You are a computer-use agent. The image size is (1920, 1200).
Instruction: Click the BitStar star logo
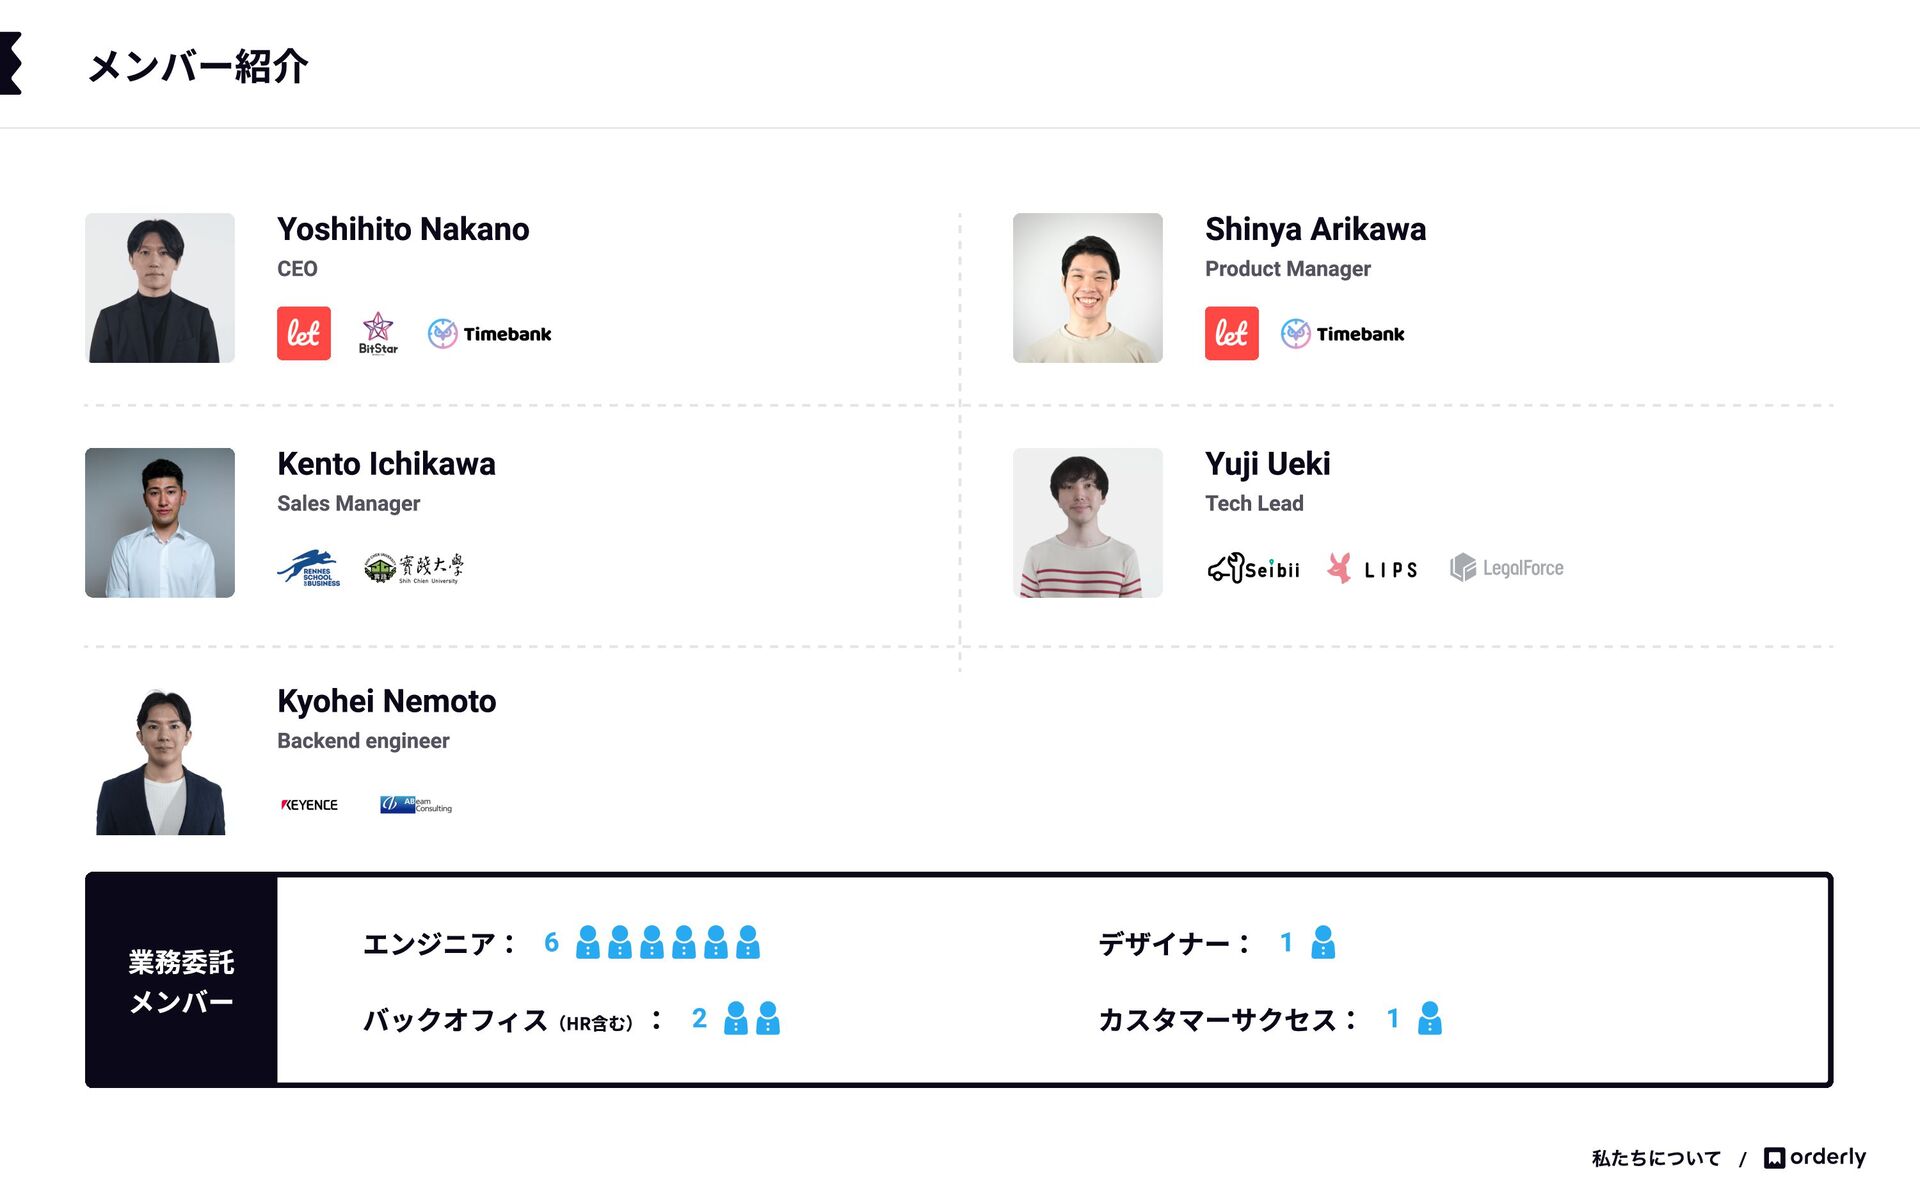[378, 333]
